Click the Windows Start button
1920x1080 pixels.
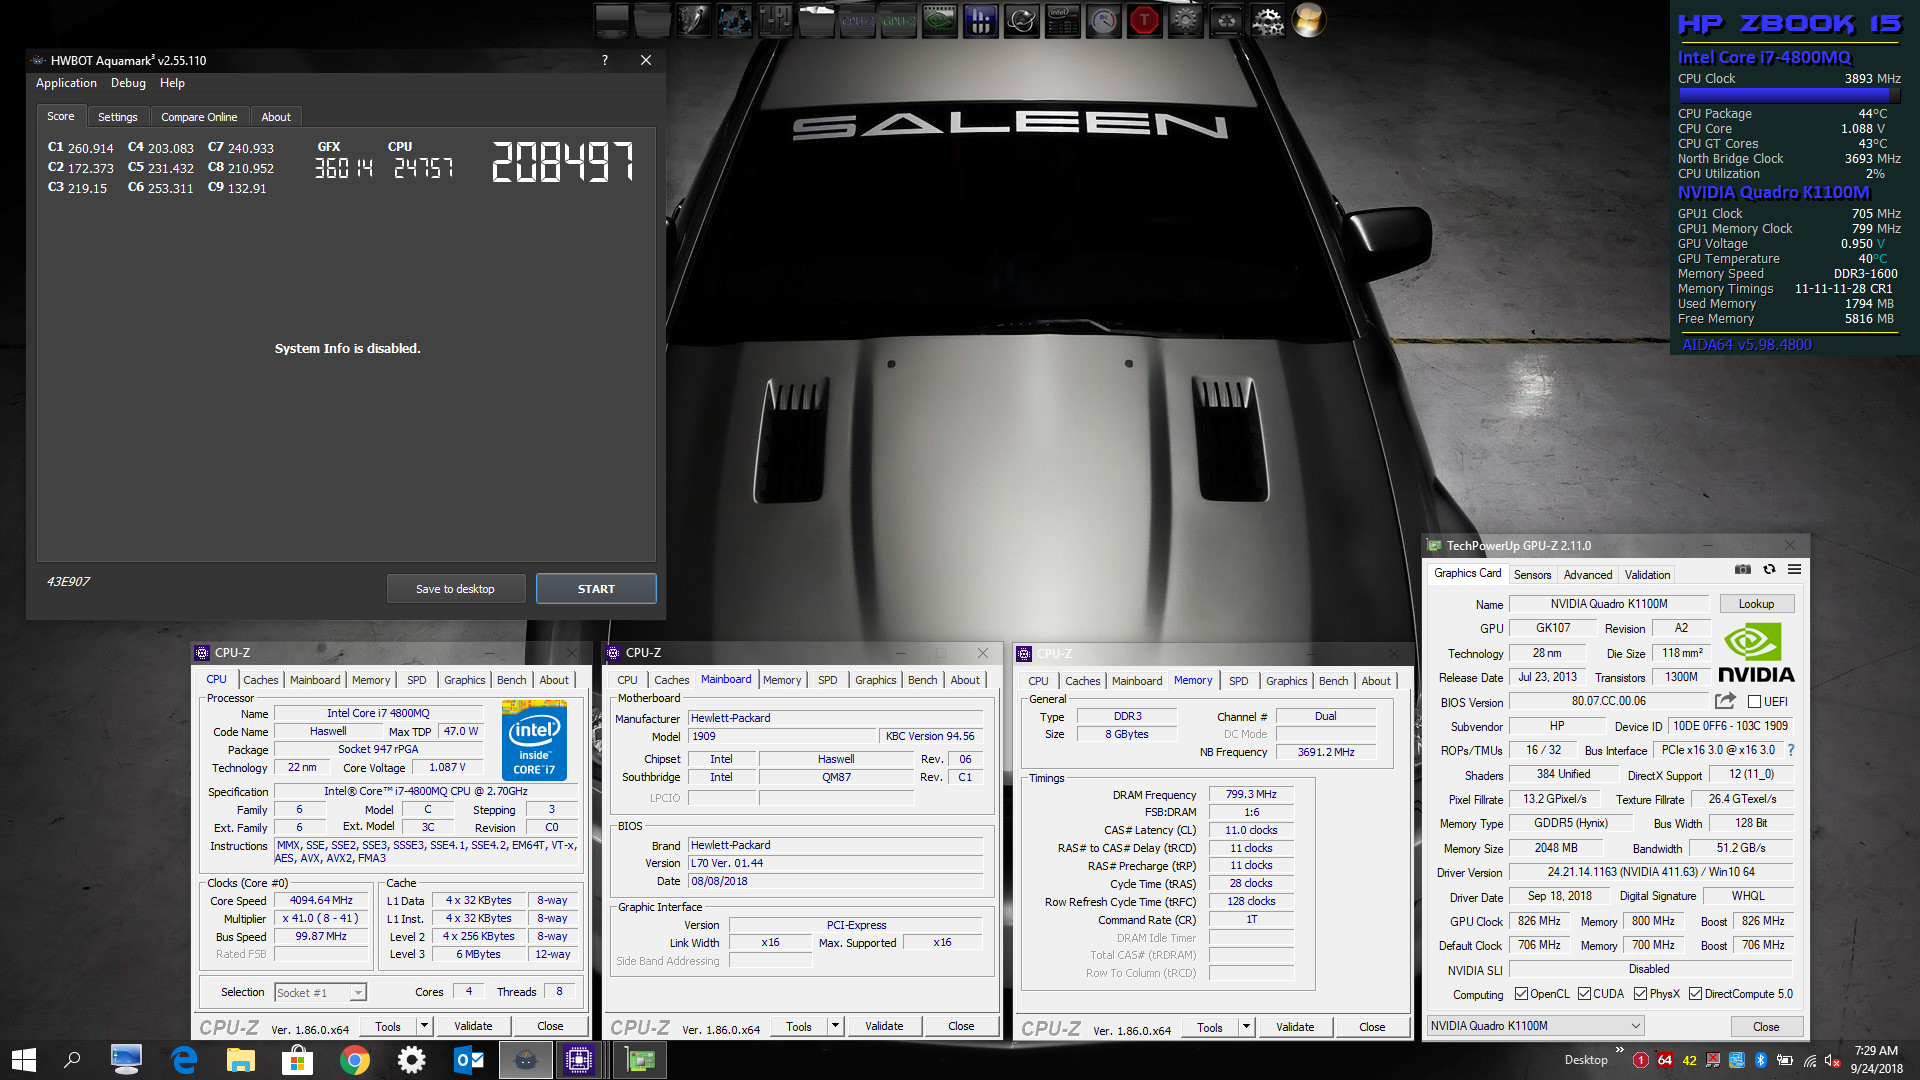pos(24,1060)
